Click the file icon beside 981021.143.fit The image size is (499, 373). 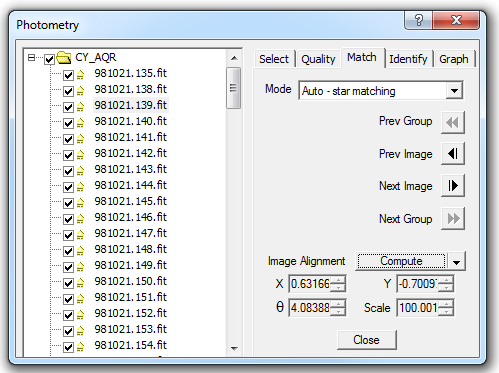80,171
